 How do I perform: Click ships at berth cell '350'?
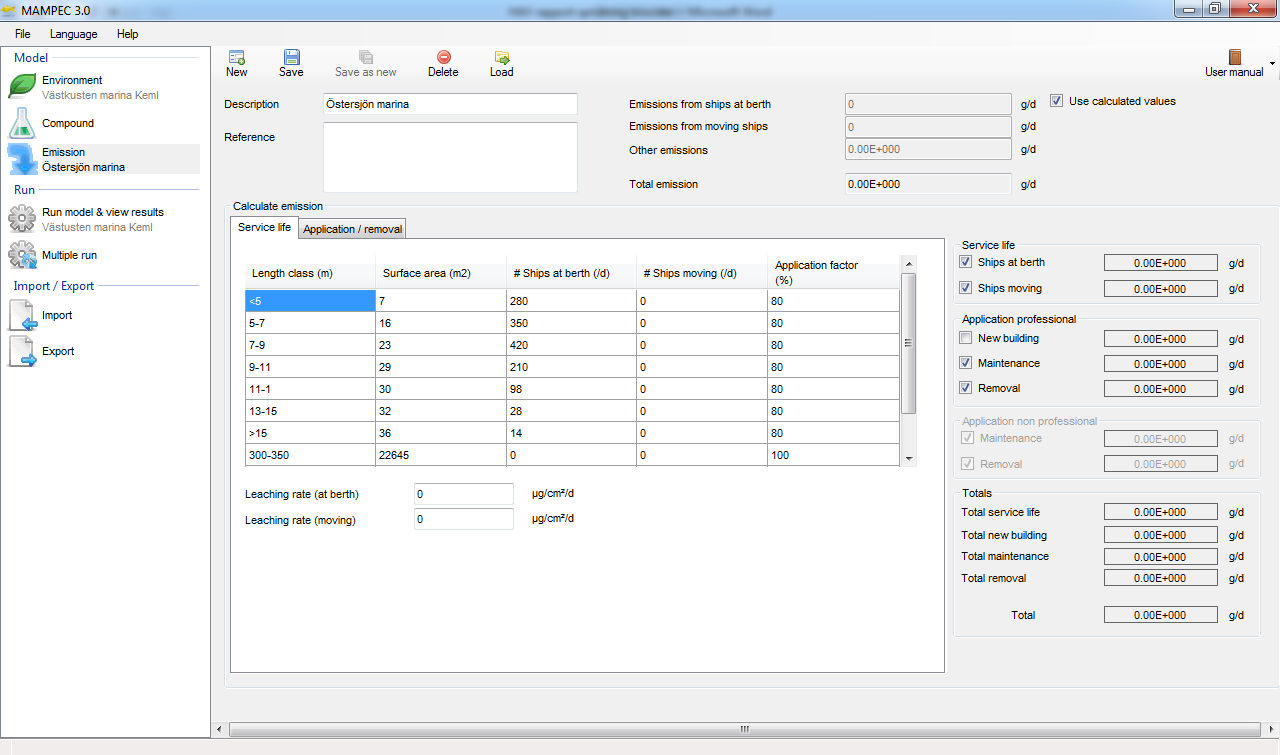[571, 324]
